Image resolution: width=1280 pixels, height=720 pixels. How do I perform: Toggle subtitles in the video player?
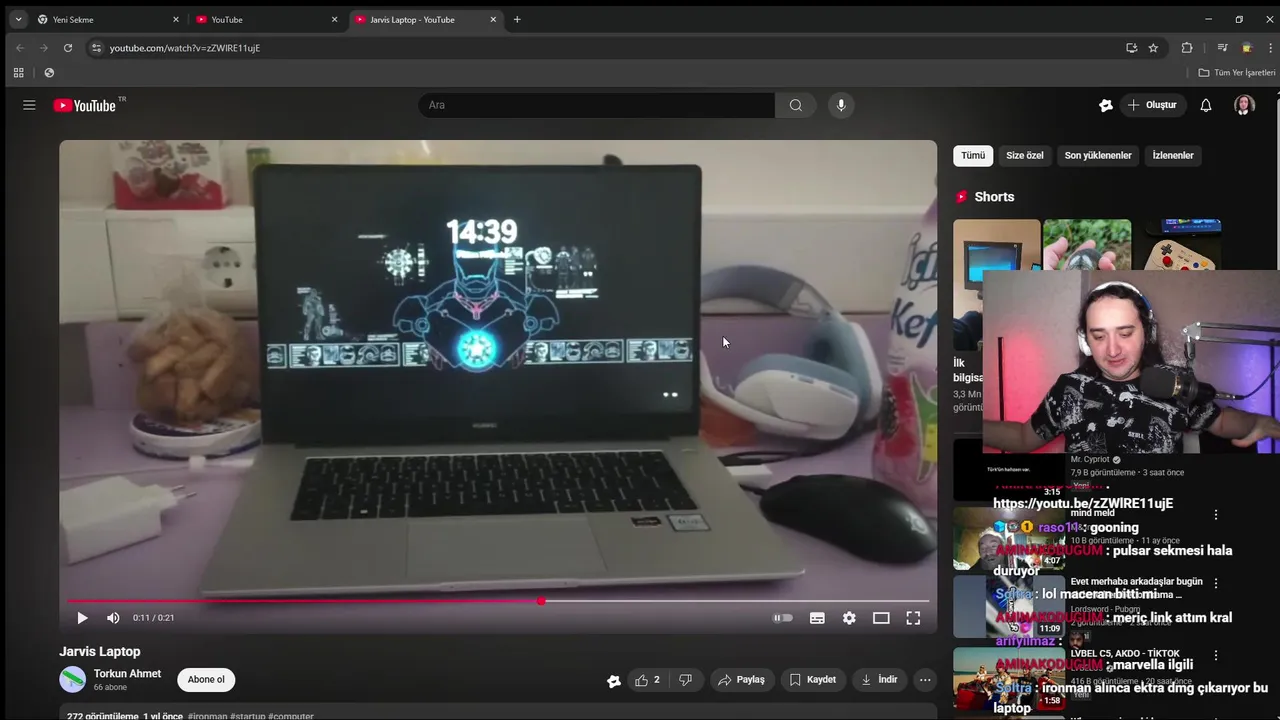[x=817, y=618]
